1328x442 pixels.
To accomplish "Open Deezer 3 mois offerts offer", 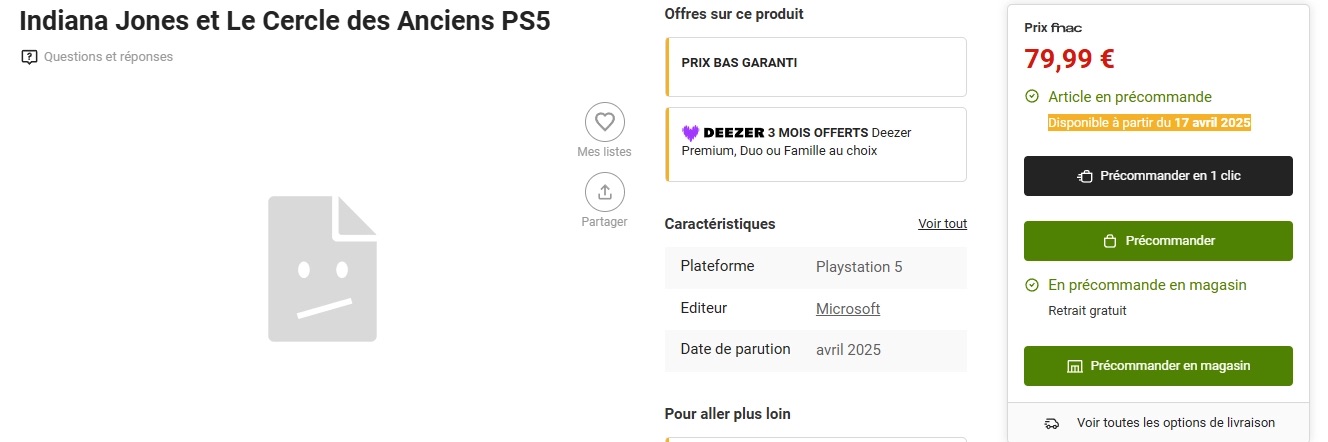I will tap(816, 145).
